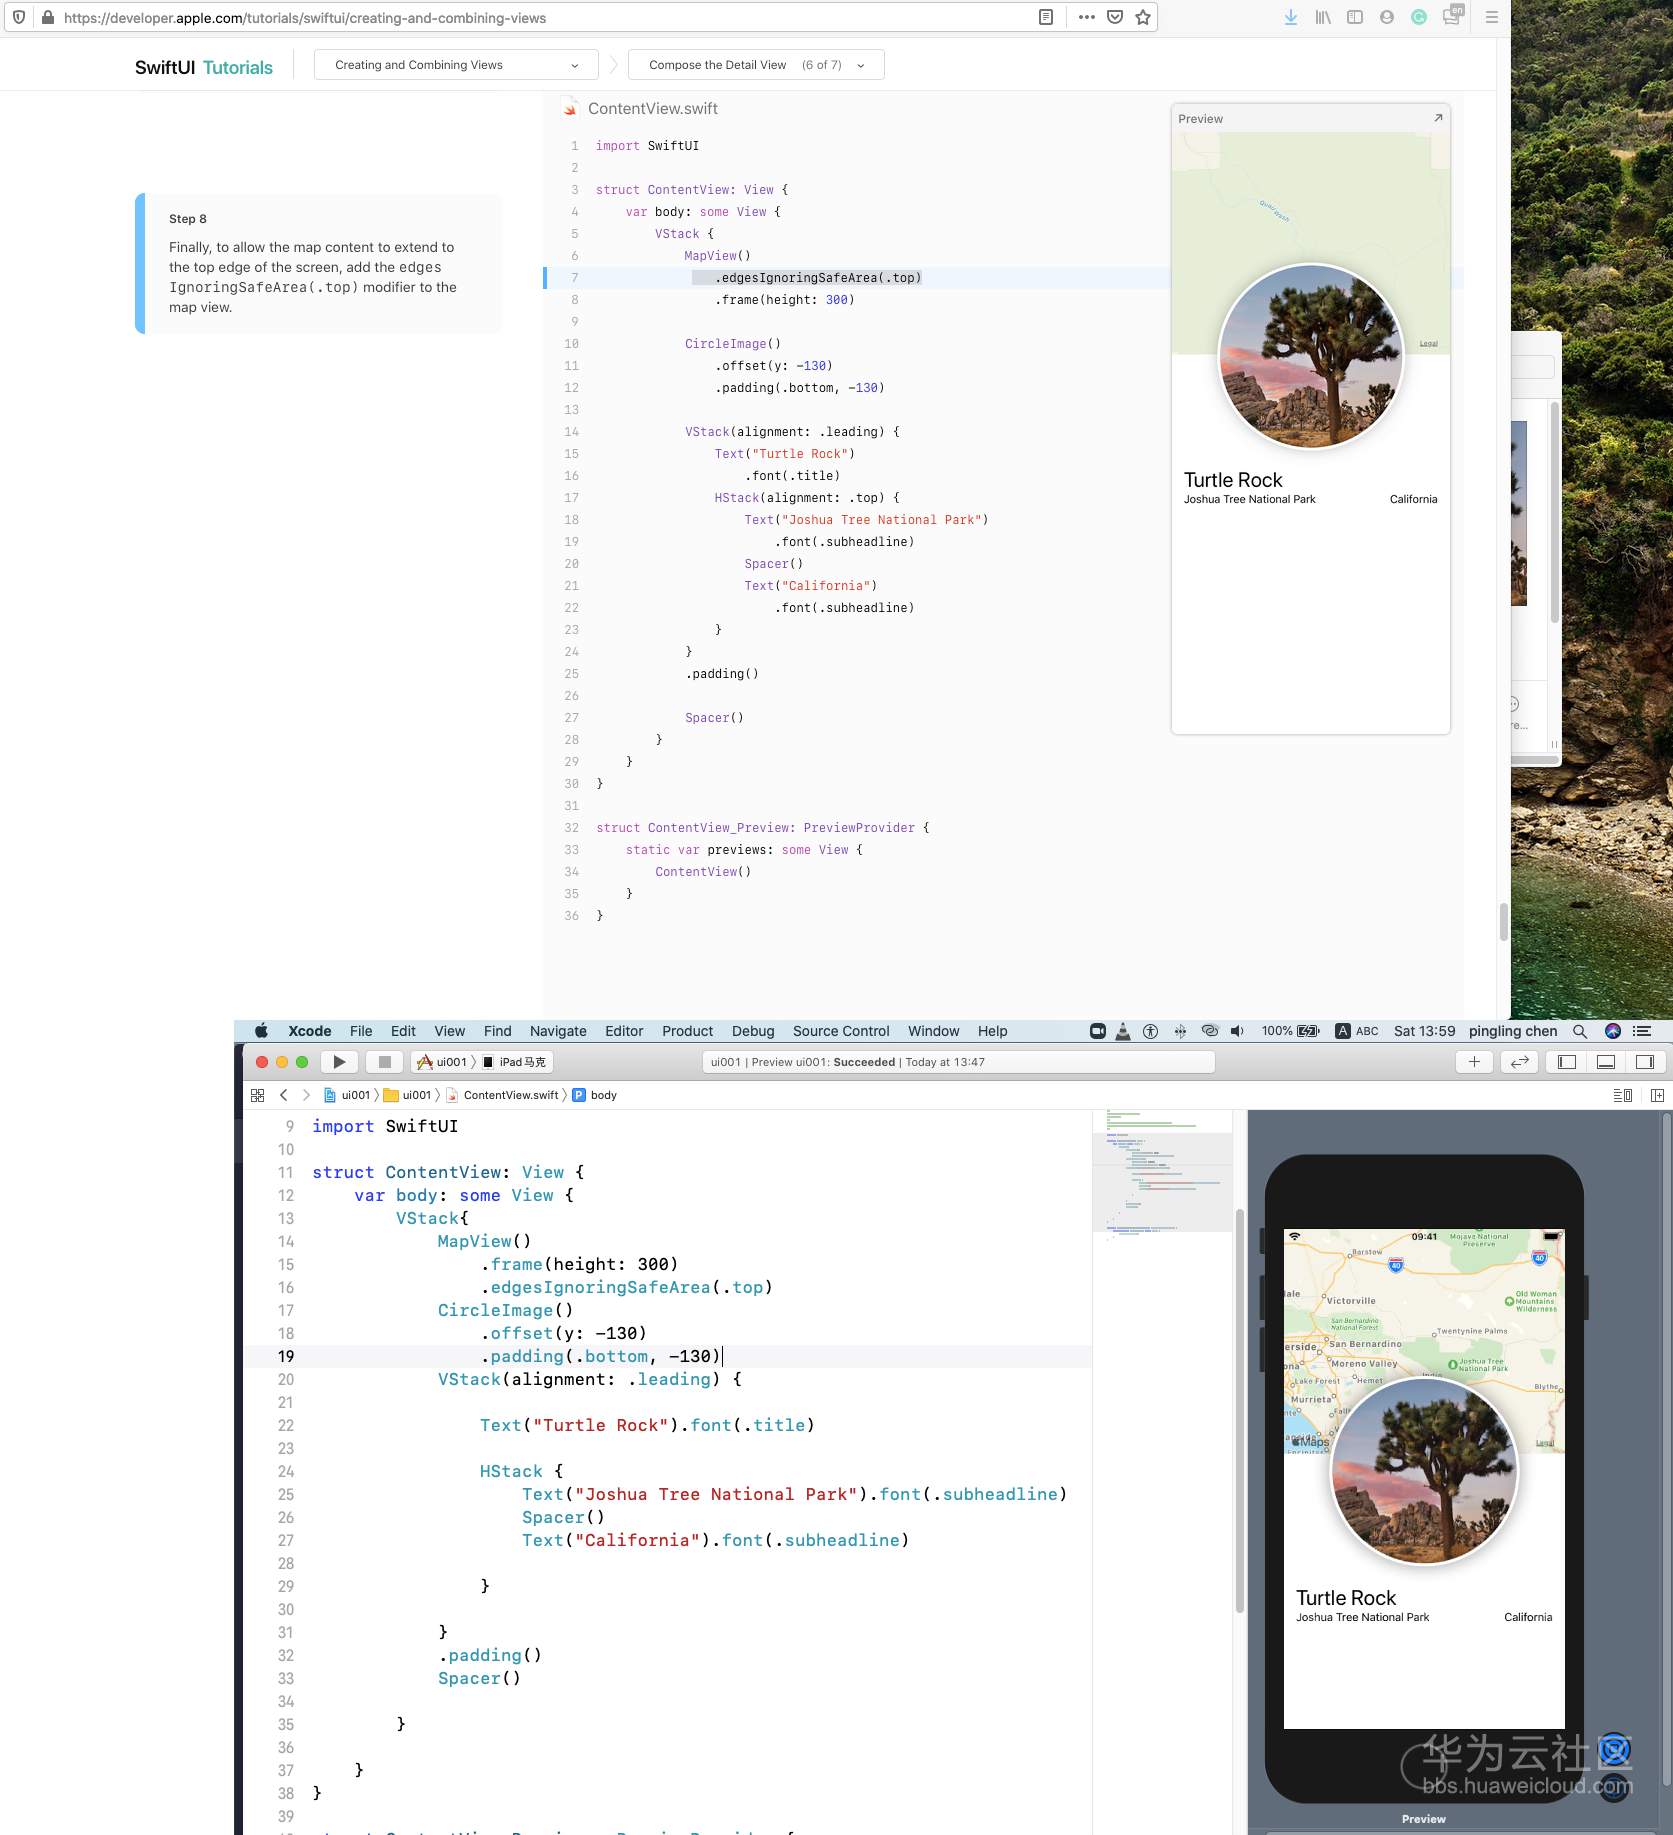The width and height of the screenshot is (1673, 1835).
Task: Click the translate extension icon with EN badge
Action: (1453, 15)
